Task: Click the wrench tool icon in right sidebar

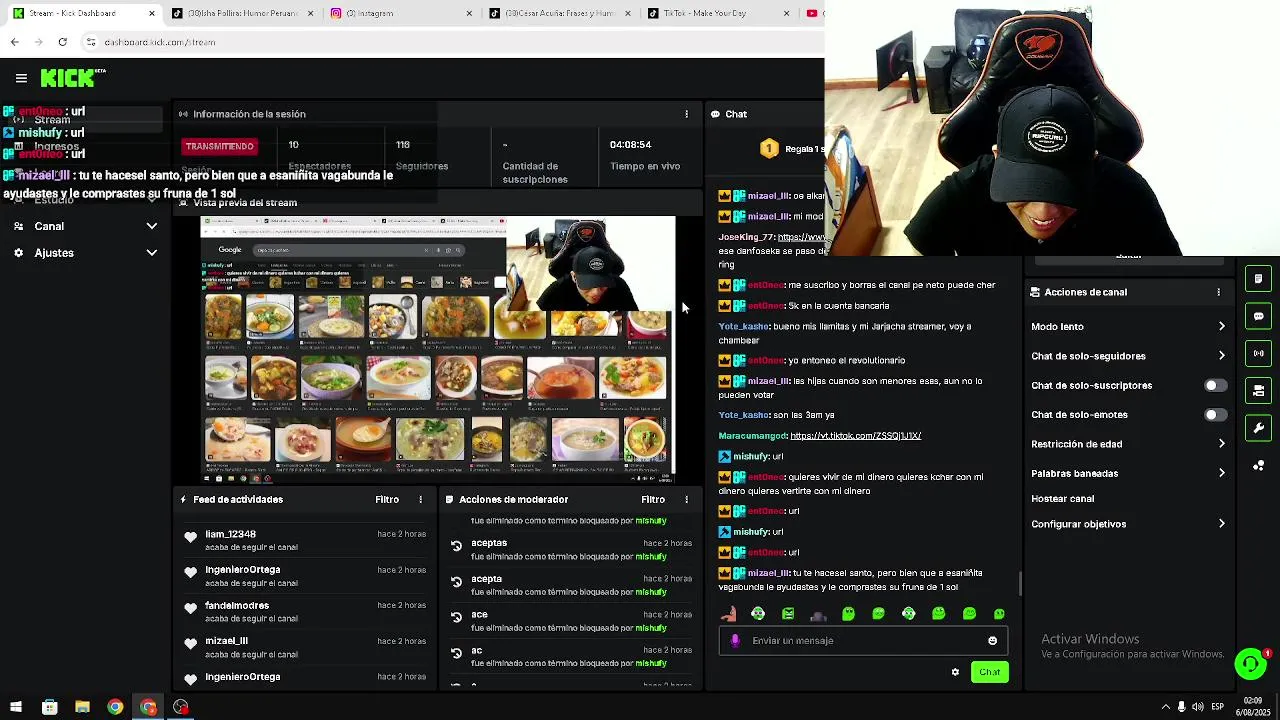Action: click(x=1258, y=428)
